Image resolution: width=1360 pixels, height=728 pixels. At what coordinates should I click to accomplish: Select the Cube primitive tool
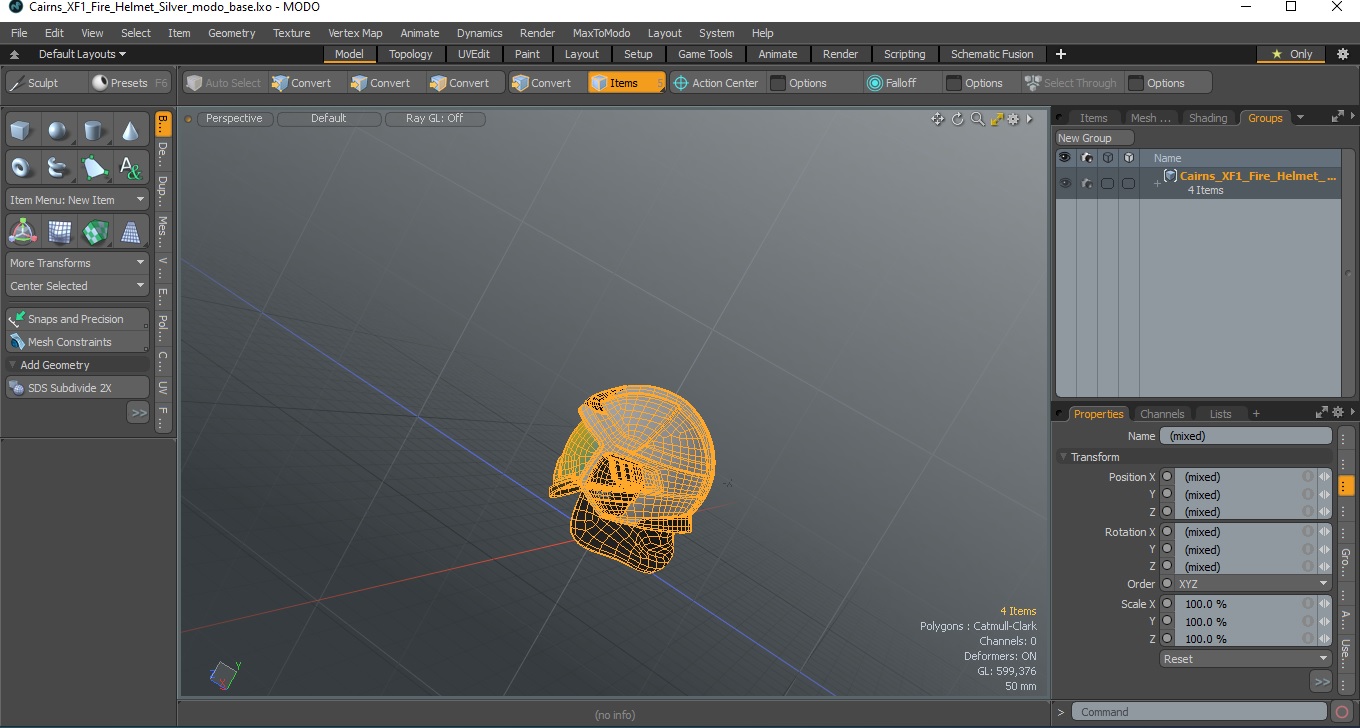coord(23,131)
